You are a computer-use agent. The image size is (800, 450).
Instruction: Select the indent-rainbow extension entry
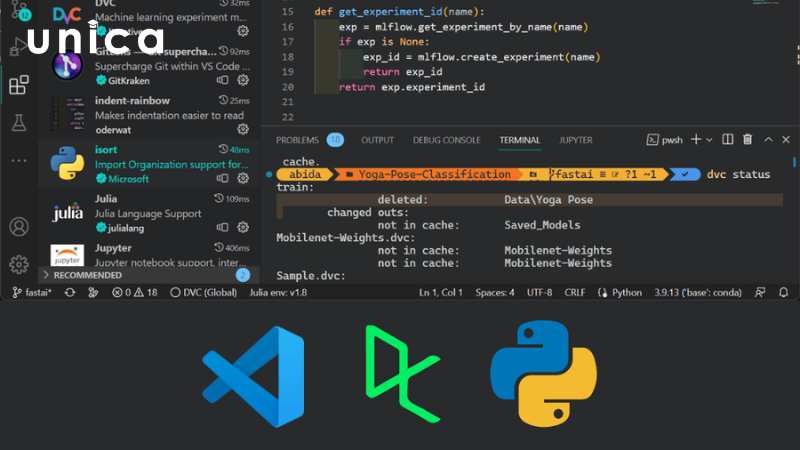coord(149,115)
